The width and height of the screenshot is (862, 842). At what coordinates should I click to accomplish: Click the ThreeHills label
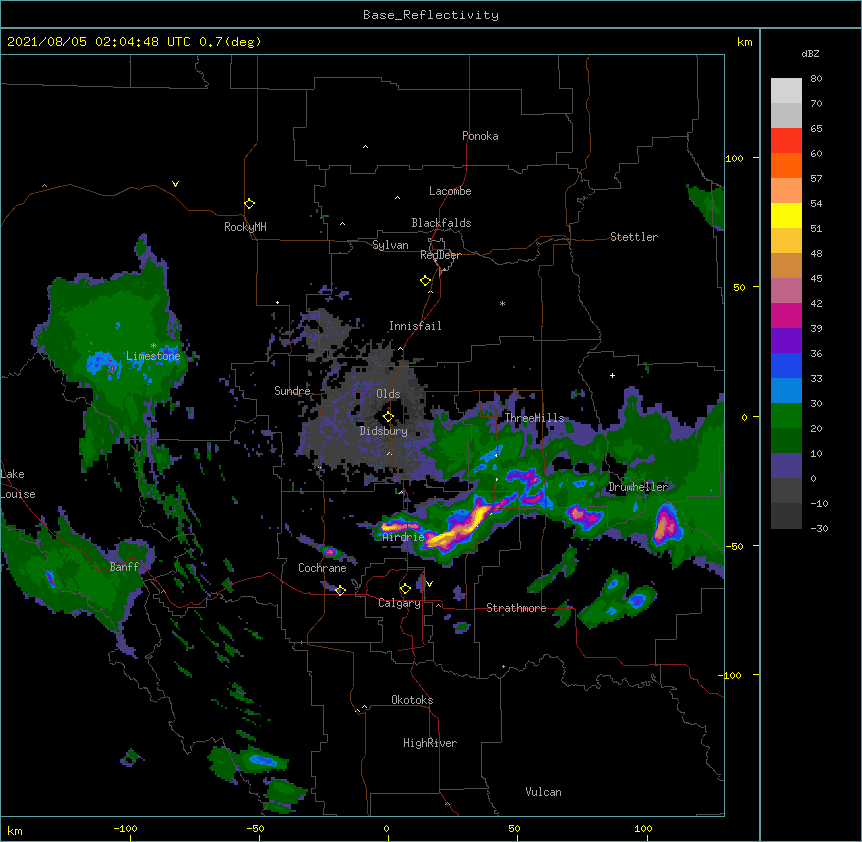tap(534, 418)
